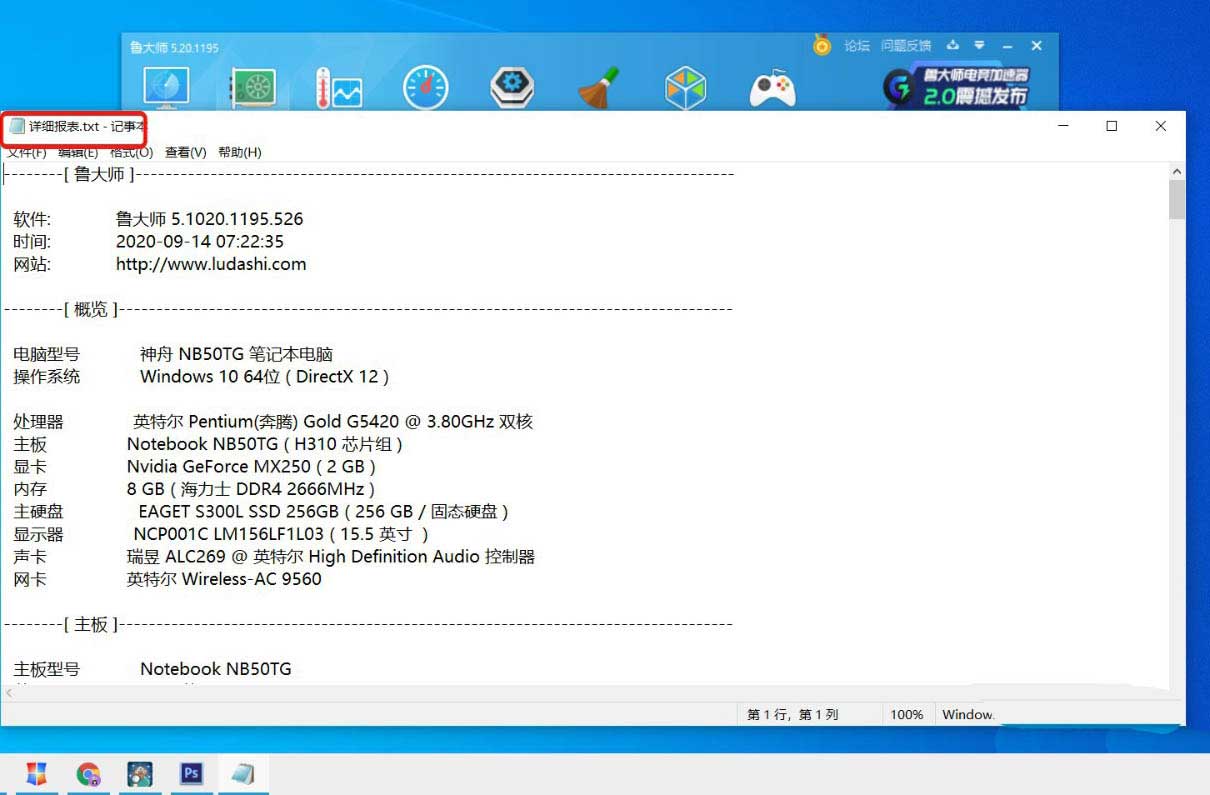The height and width of the screenshot is (795, 1210).
Task: Click the "http://www.ludashi.com" text
Action: [211, 264]
